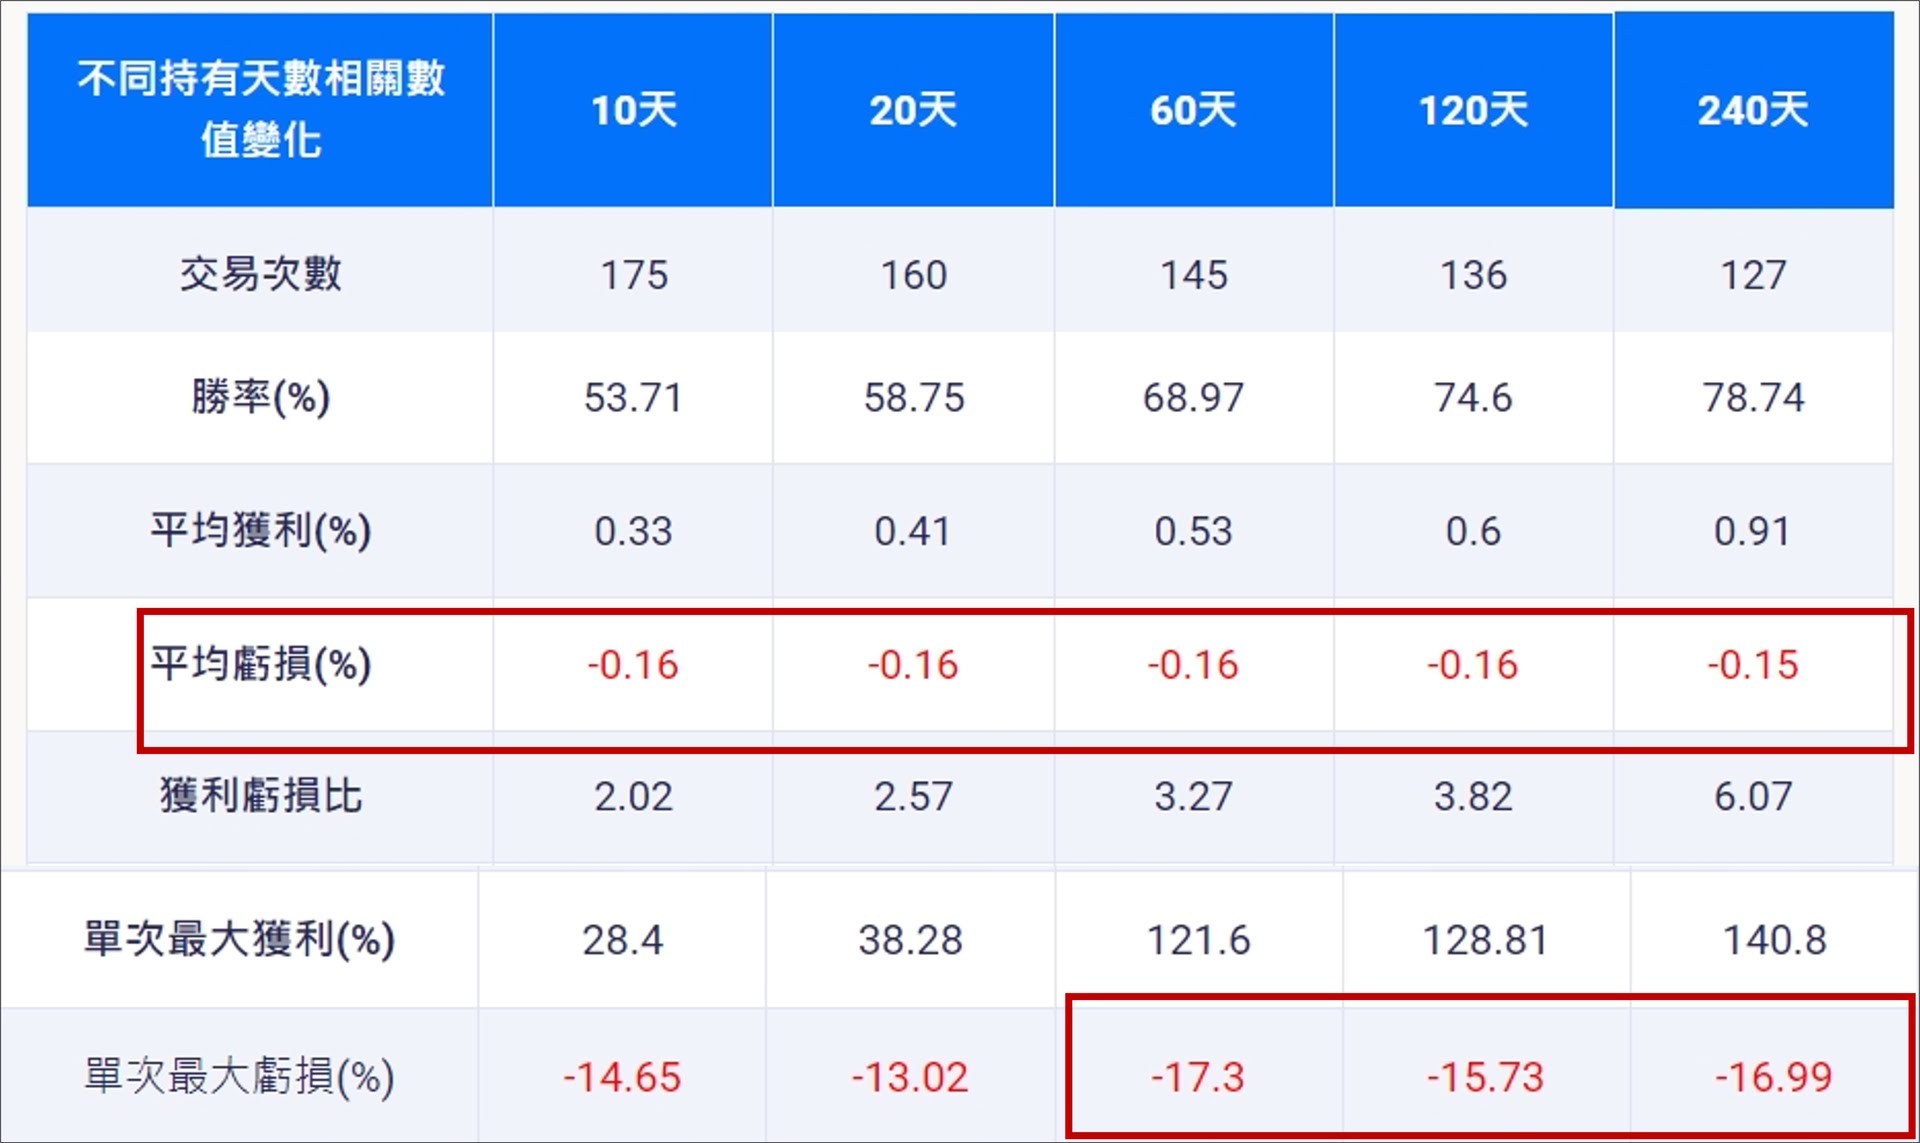This screenshot has height=1143, width=1920.
Task: Select the 單次最大虧損(%) row label
Action: (239, 1076)
